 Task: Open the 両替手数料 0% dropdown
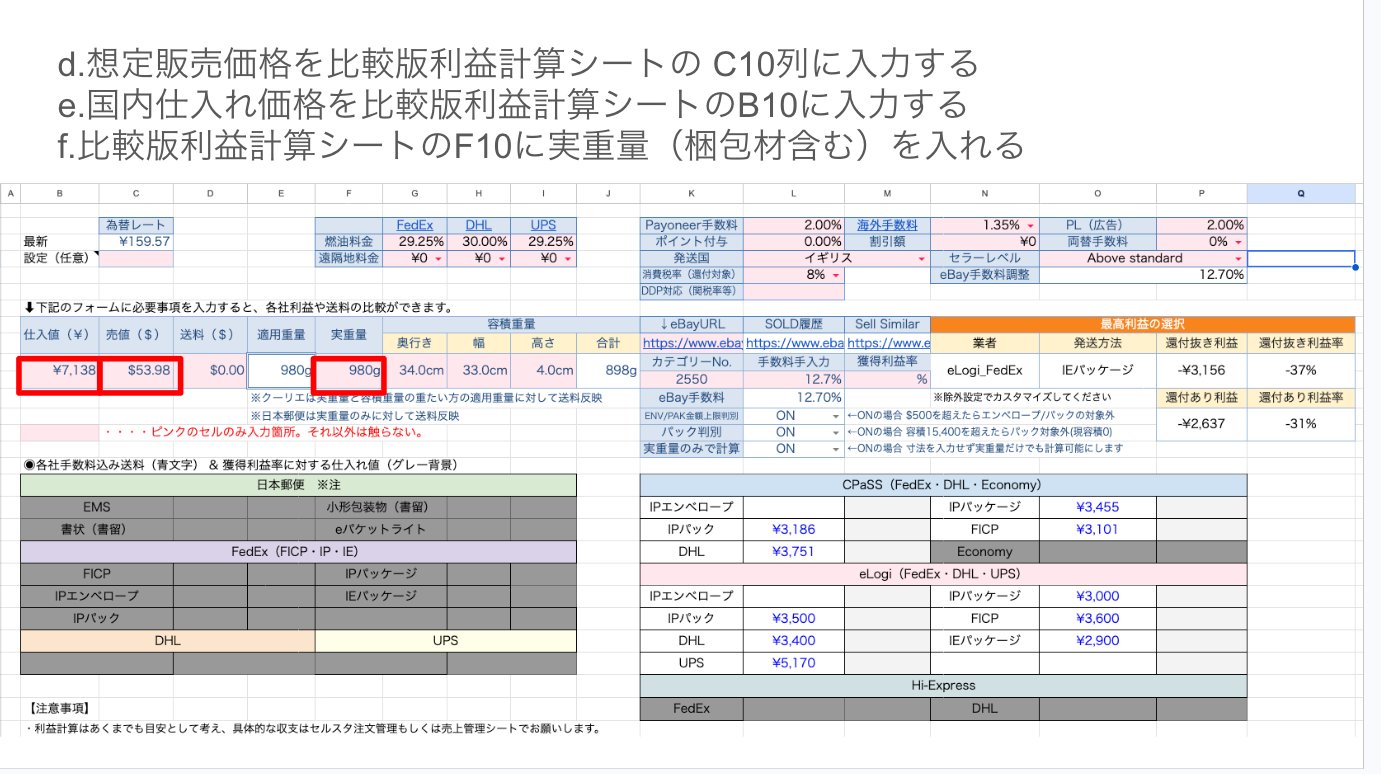(1237, 242)
